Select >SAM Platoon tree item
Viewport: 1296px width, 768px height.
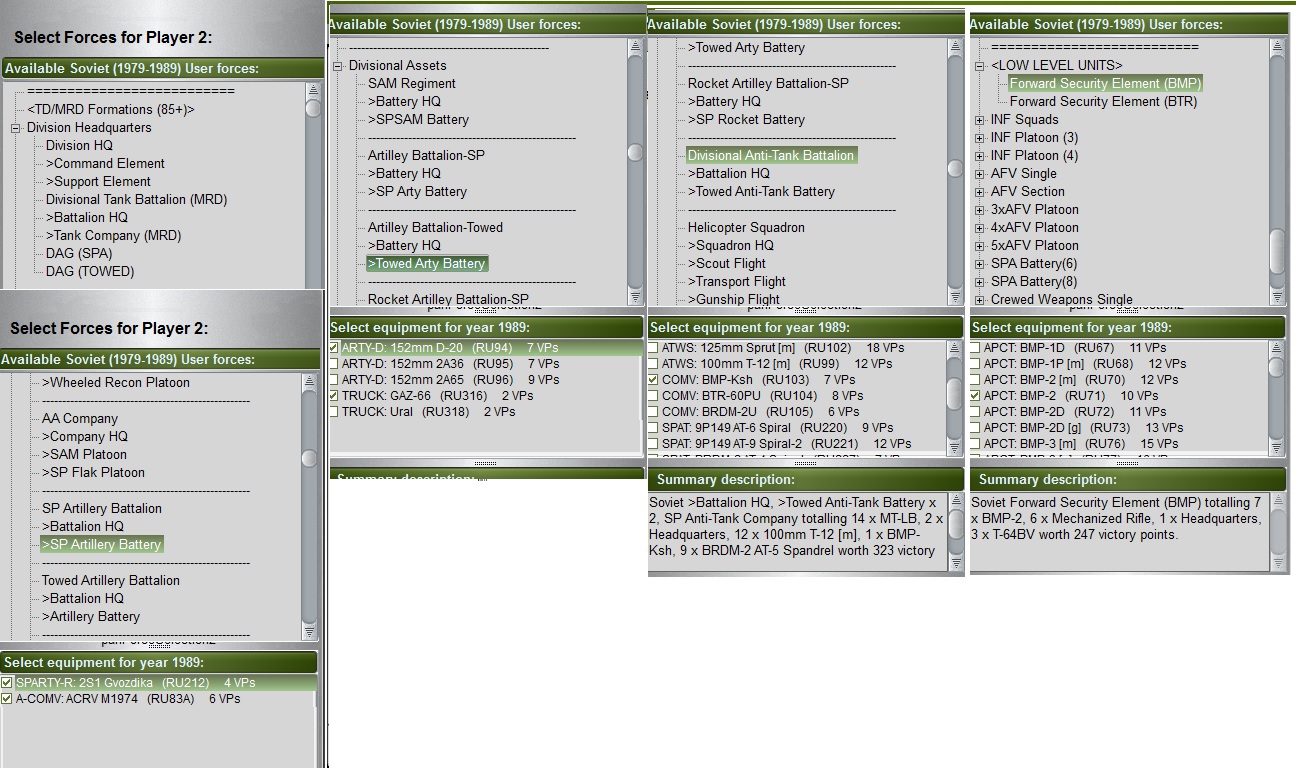pos(84,455)
